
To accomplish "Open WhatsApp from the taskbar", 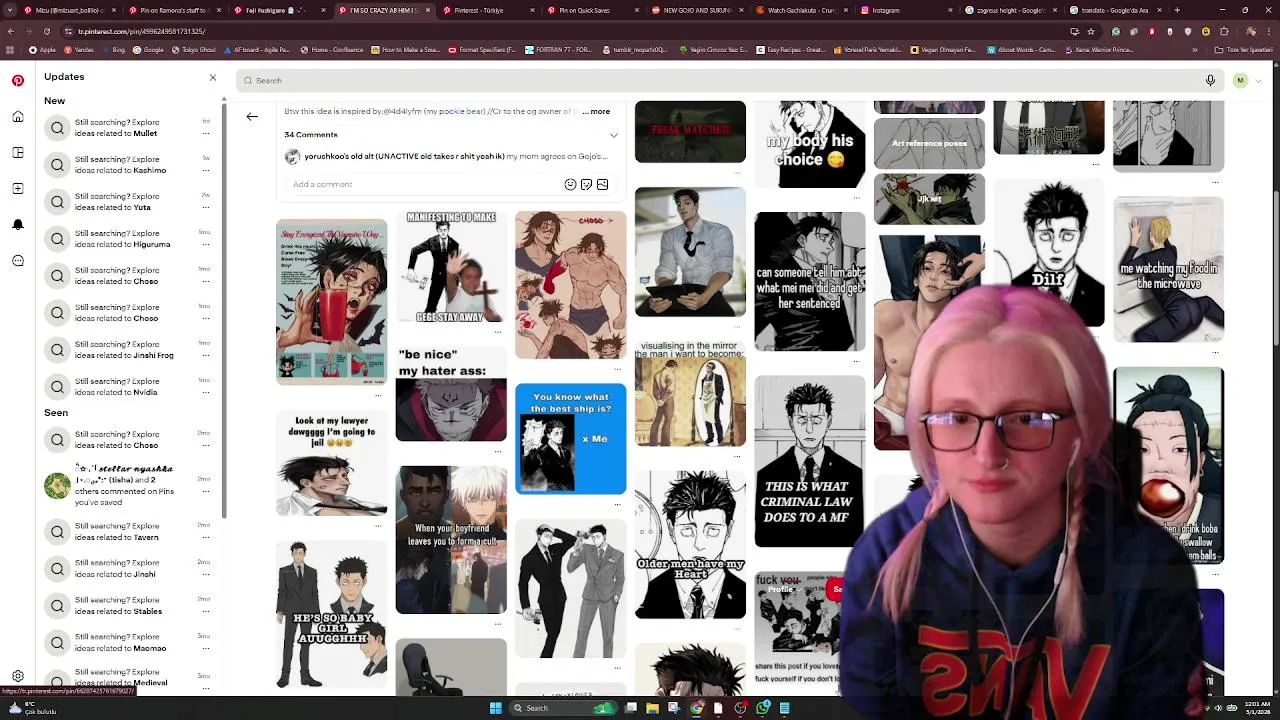I will pyautogui.click(x=763, y=708).
